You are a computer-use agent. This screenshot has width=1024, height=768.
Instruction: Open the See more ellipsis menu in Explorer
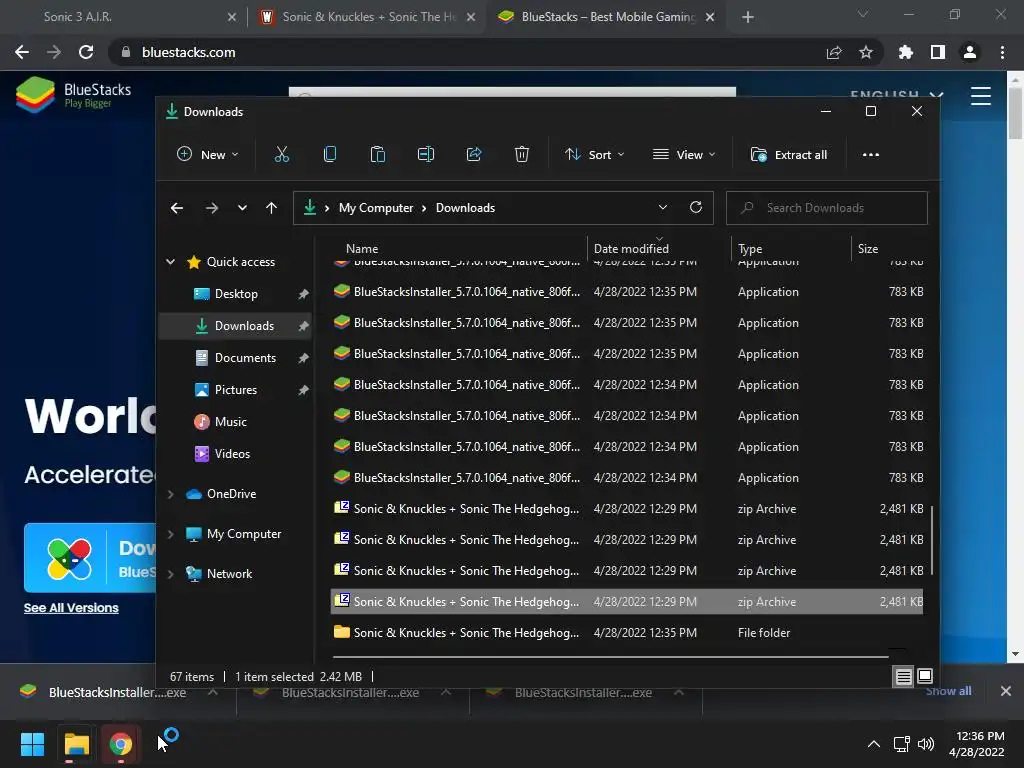point(871,155)
